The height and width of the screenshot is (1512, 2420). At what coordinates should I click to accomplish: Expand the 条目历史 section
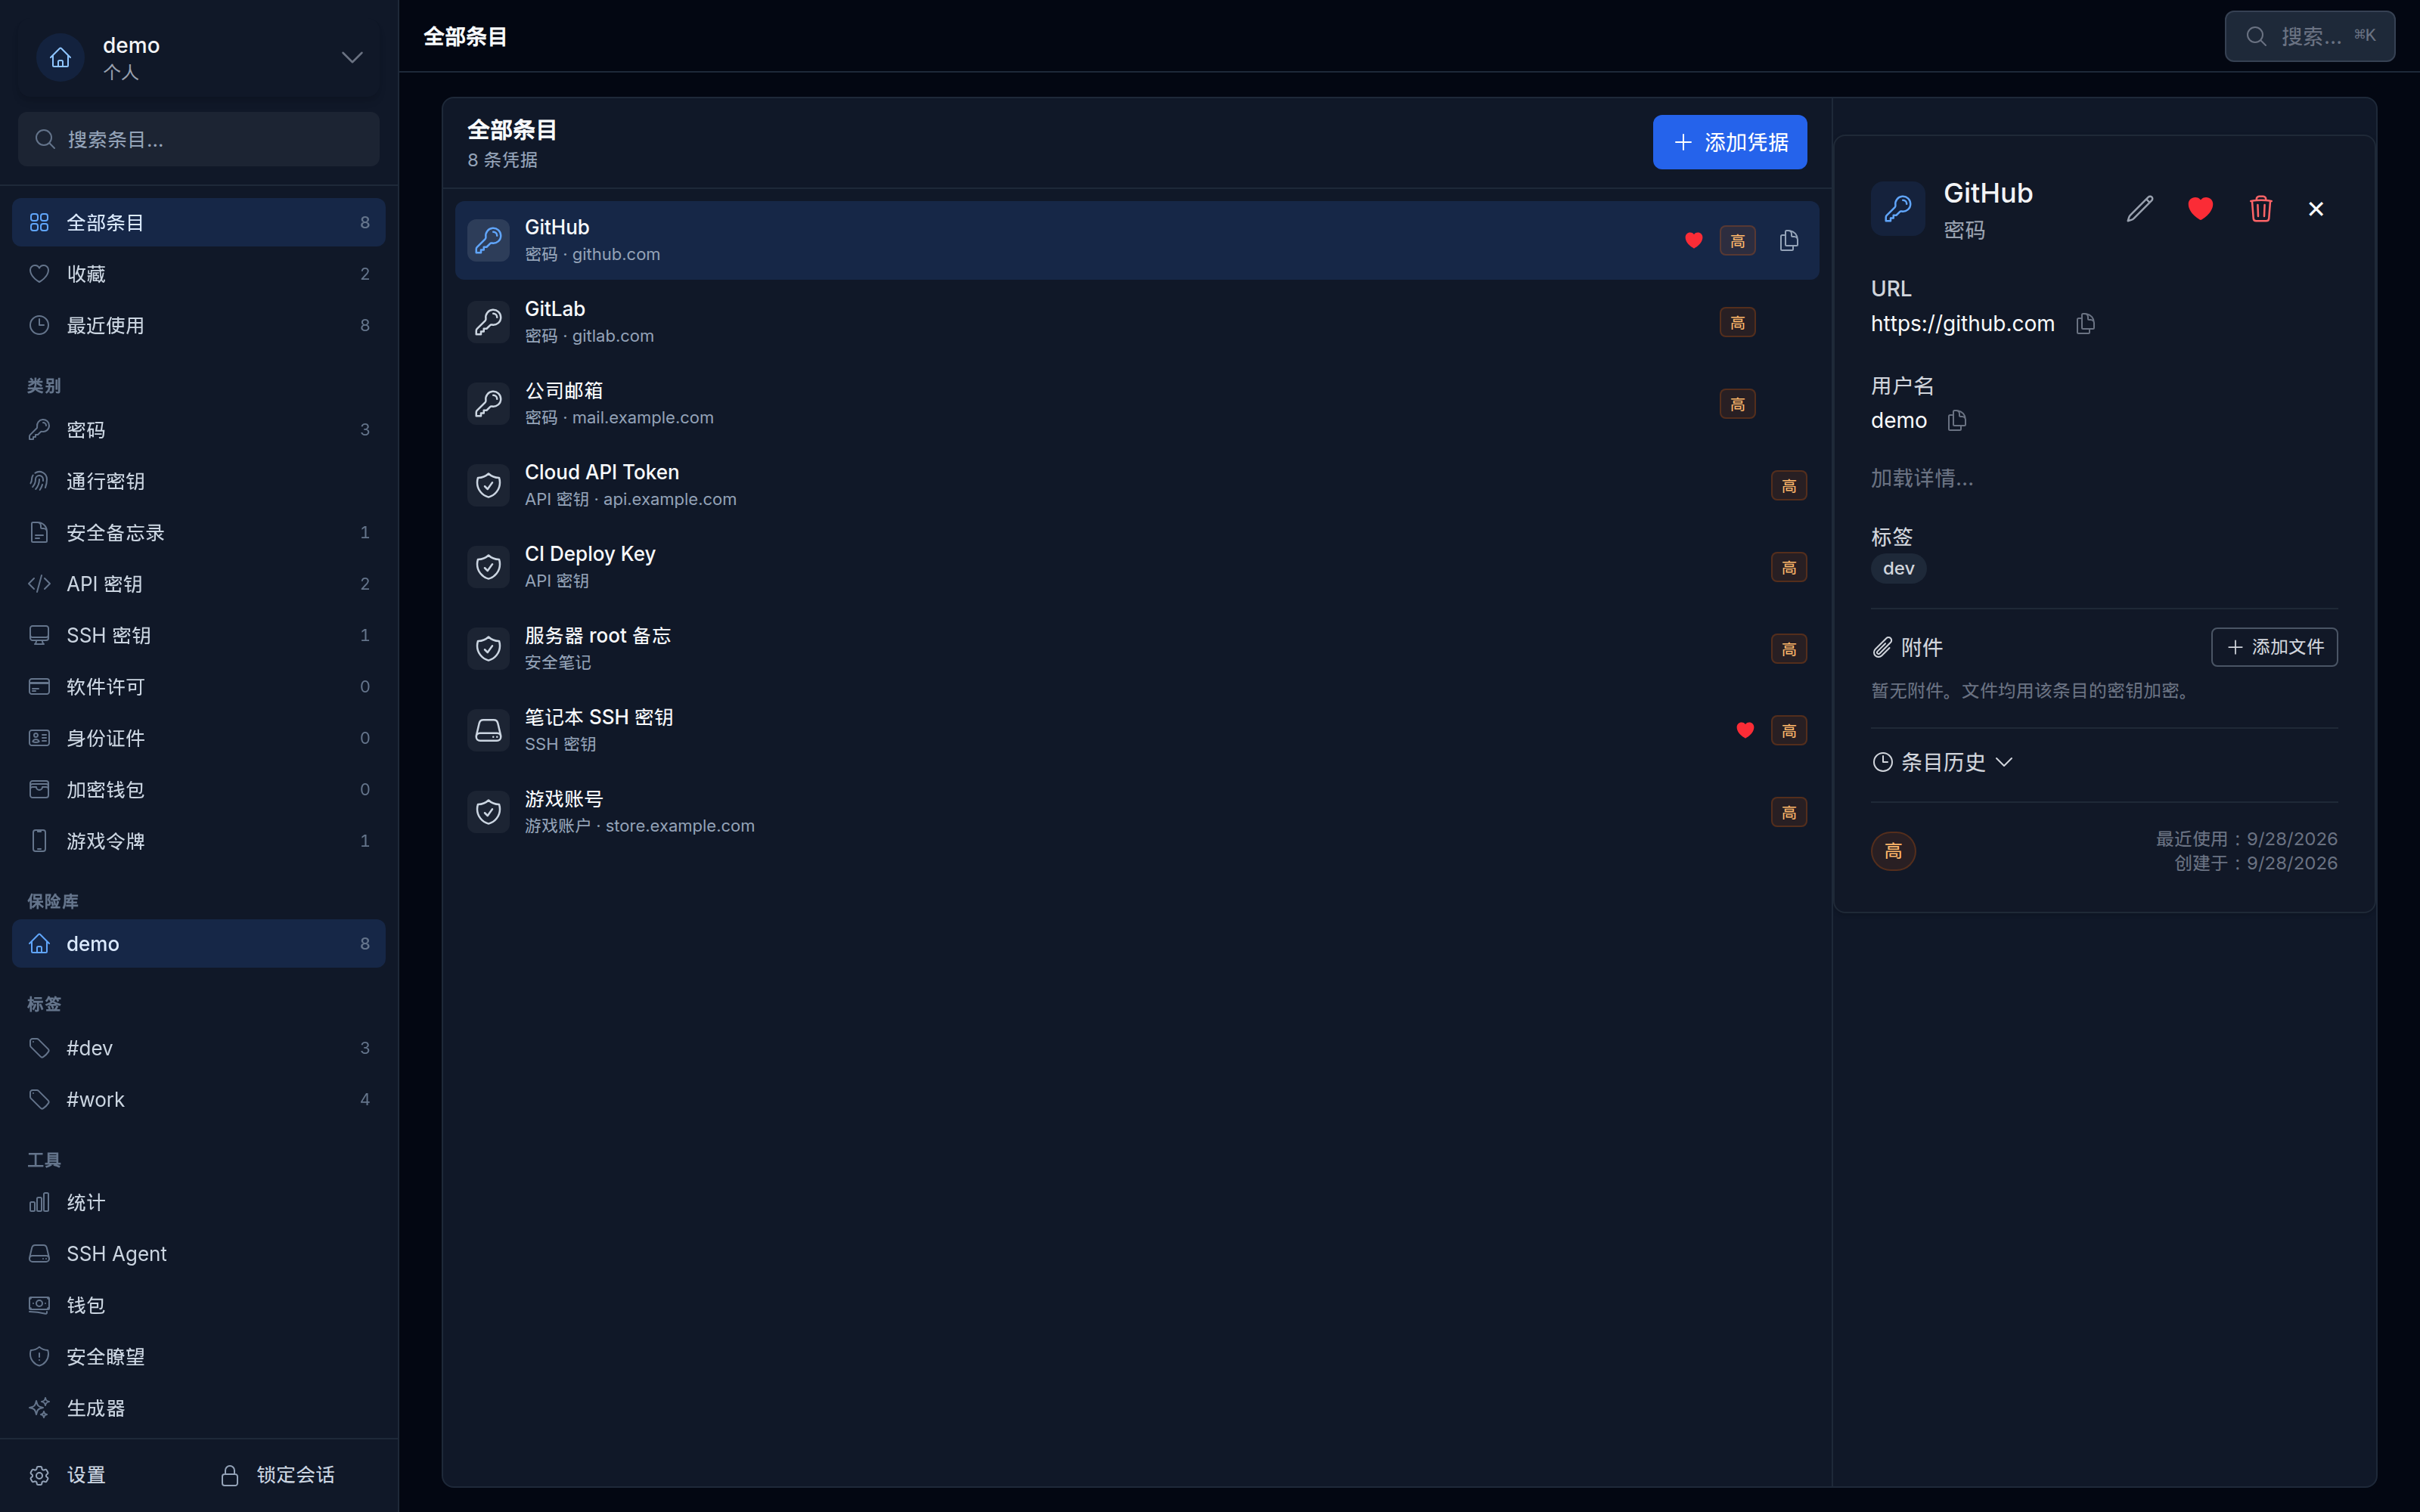pos(1941,762)
